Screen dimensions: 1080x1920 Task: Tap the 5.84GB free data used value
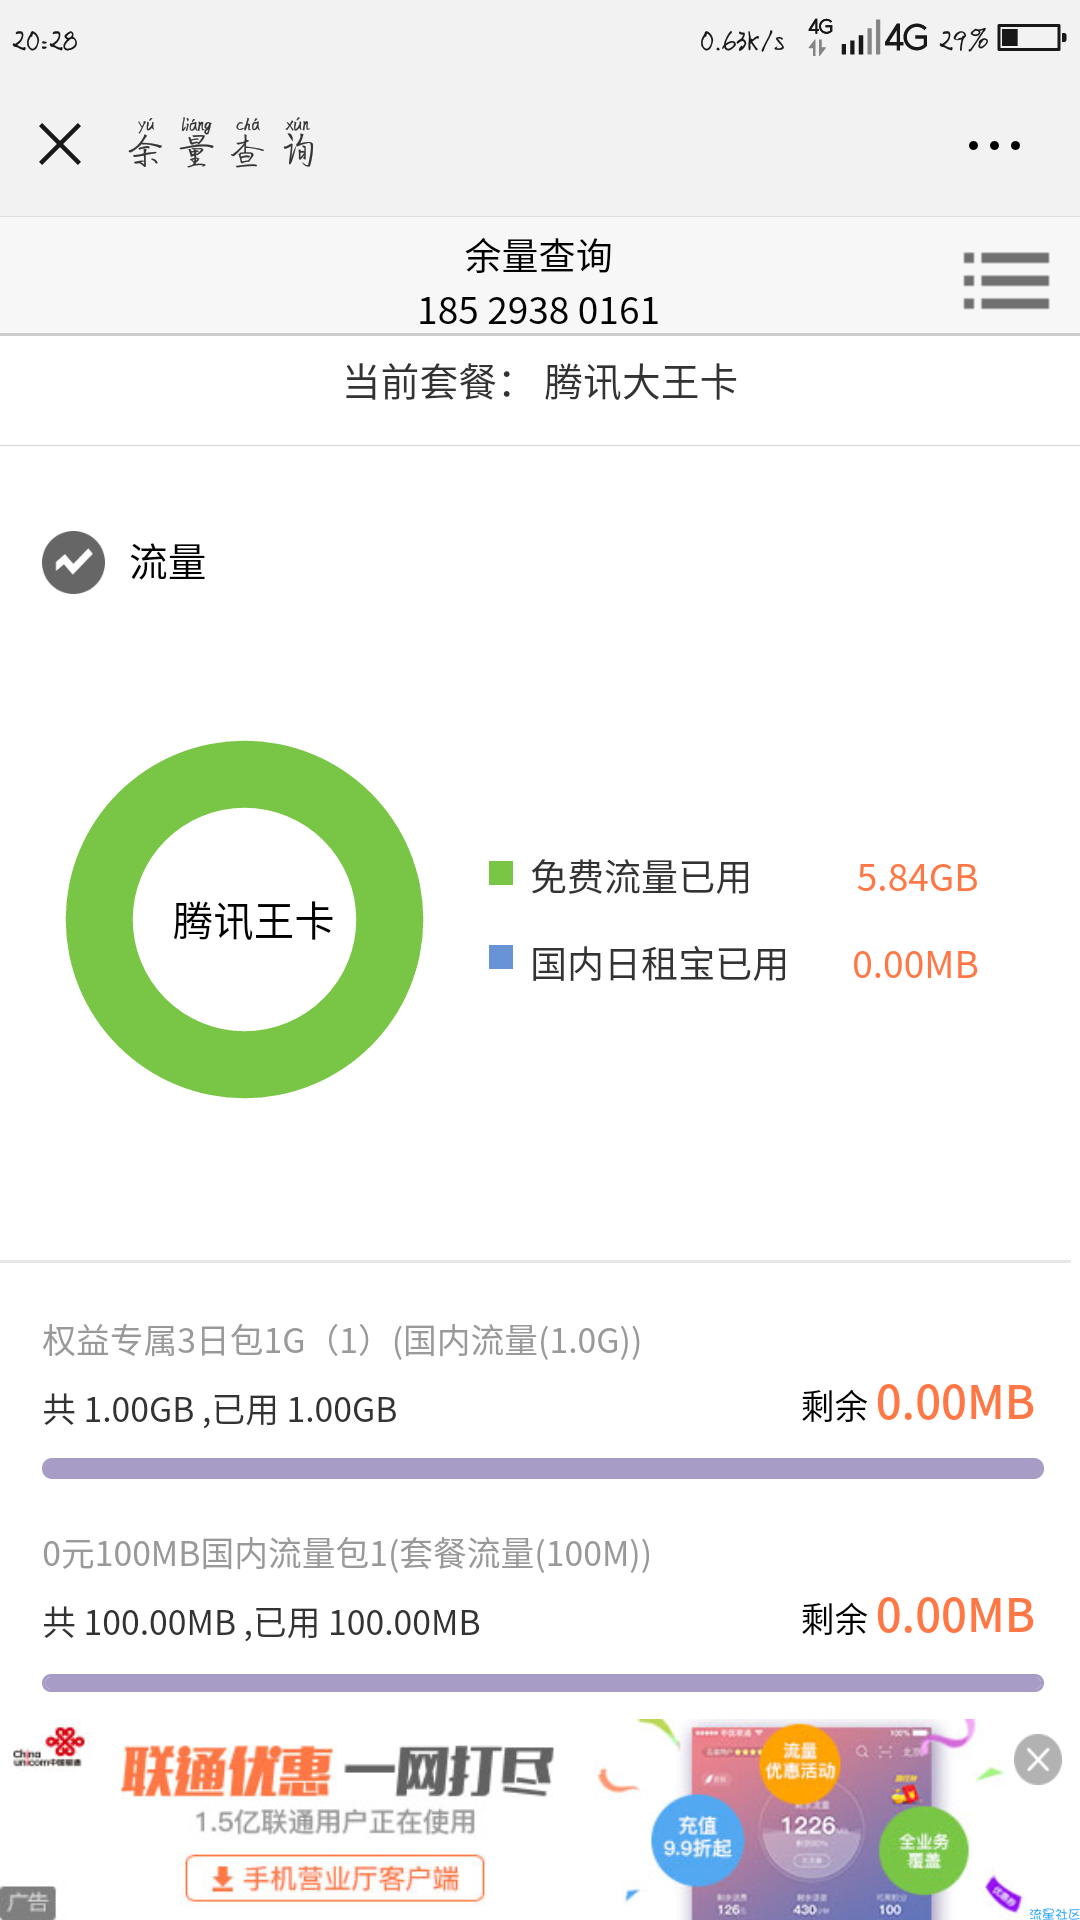click(x=917, y=878)
